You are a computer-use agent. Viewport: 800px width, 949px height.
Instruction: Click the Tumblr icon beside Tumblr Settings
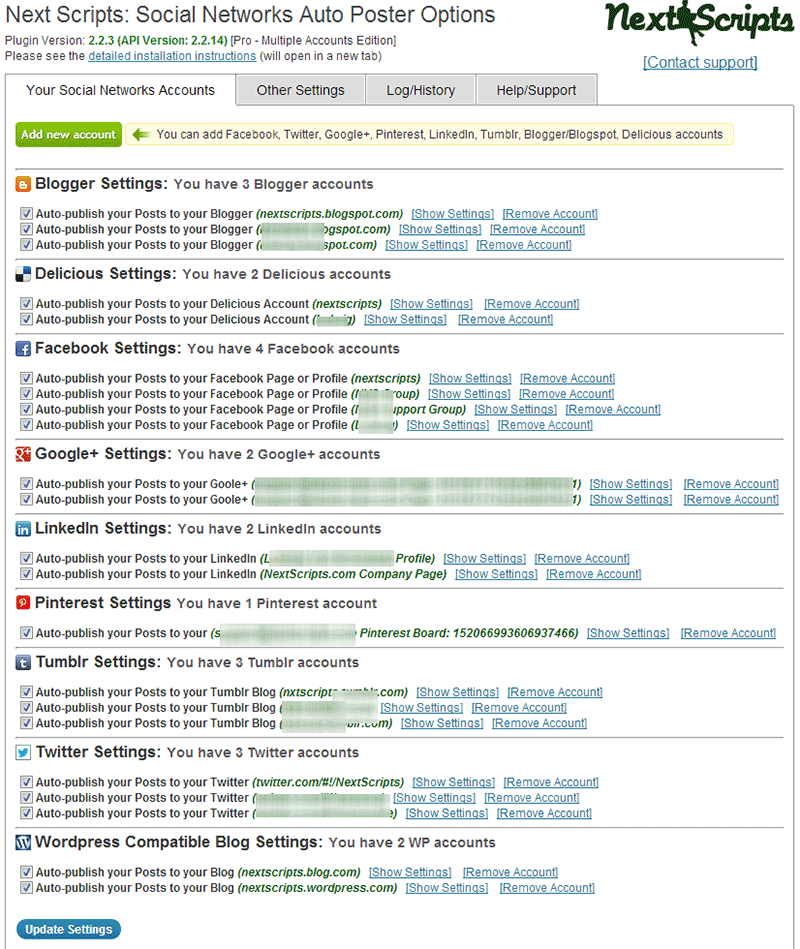pos(23,663)
